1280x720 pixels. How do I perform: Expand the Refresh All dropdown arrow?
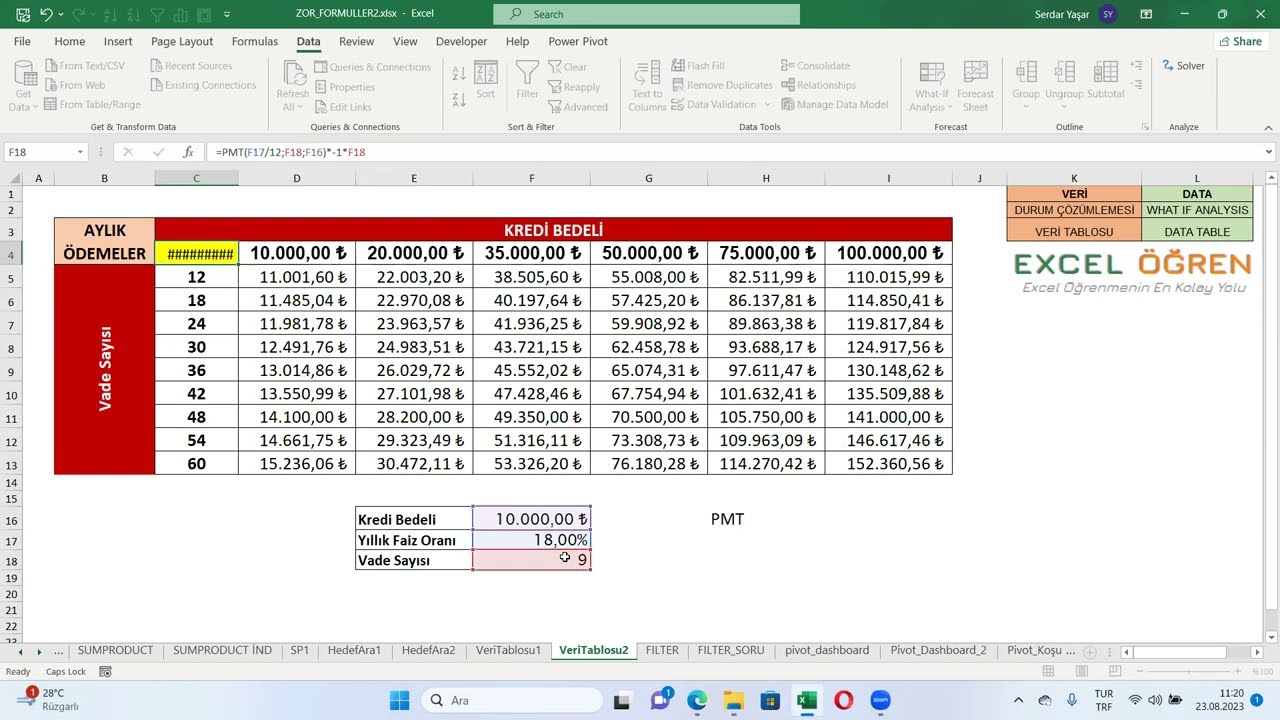300,107
